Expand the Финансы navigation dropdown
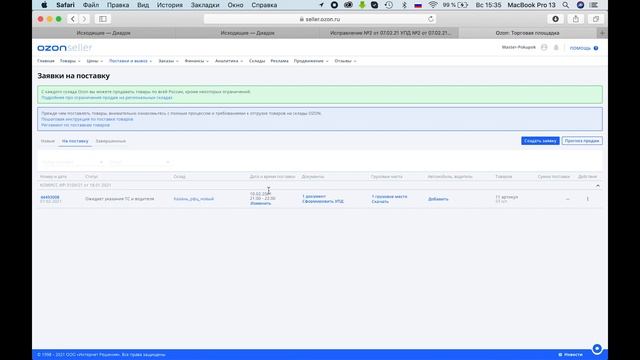This screenshot has height=360, width=640. (196, 61)
